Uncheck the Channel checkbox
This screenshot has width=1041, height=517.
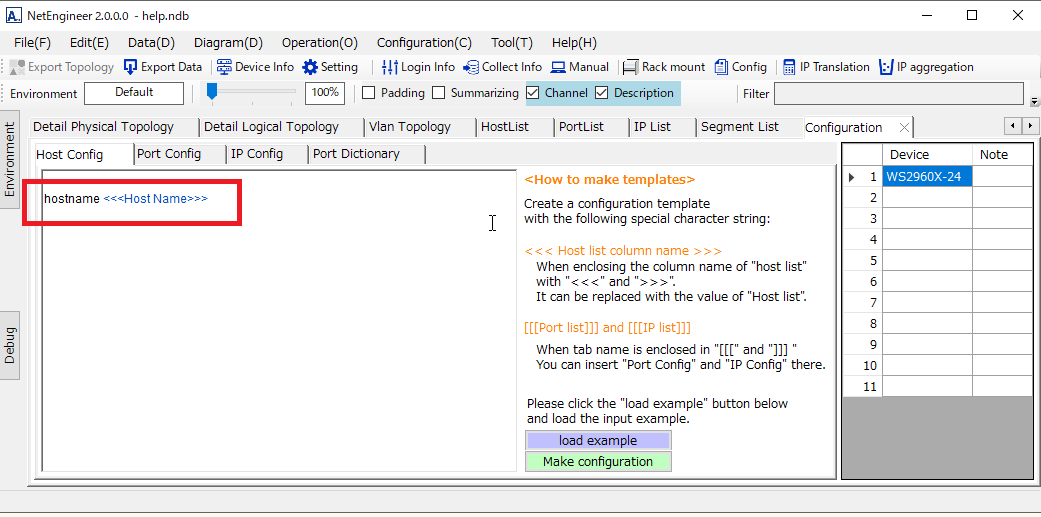pos(533,93)
